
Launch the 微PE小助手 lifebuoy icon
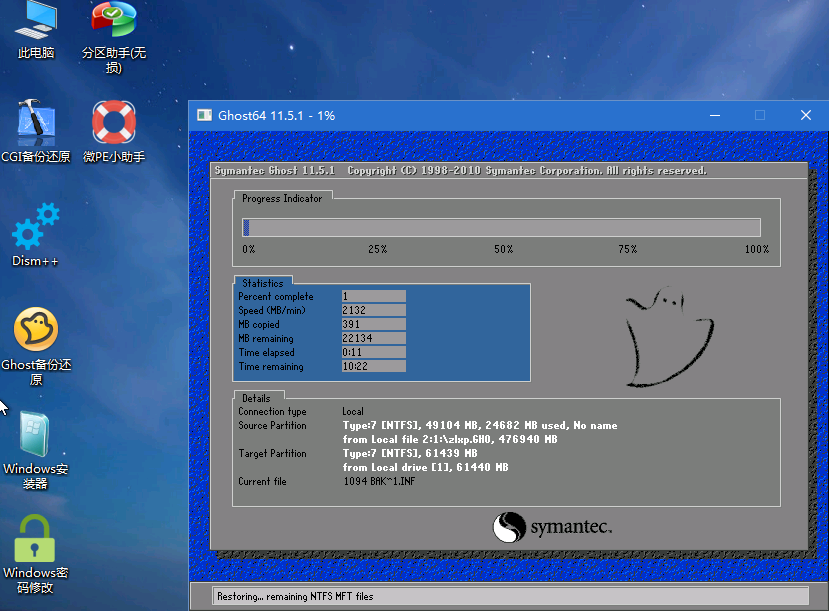(114, 131)
